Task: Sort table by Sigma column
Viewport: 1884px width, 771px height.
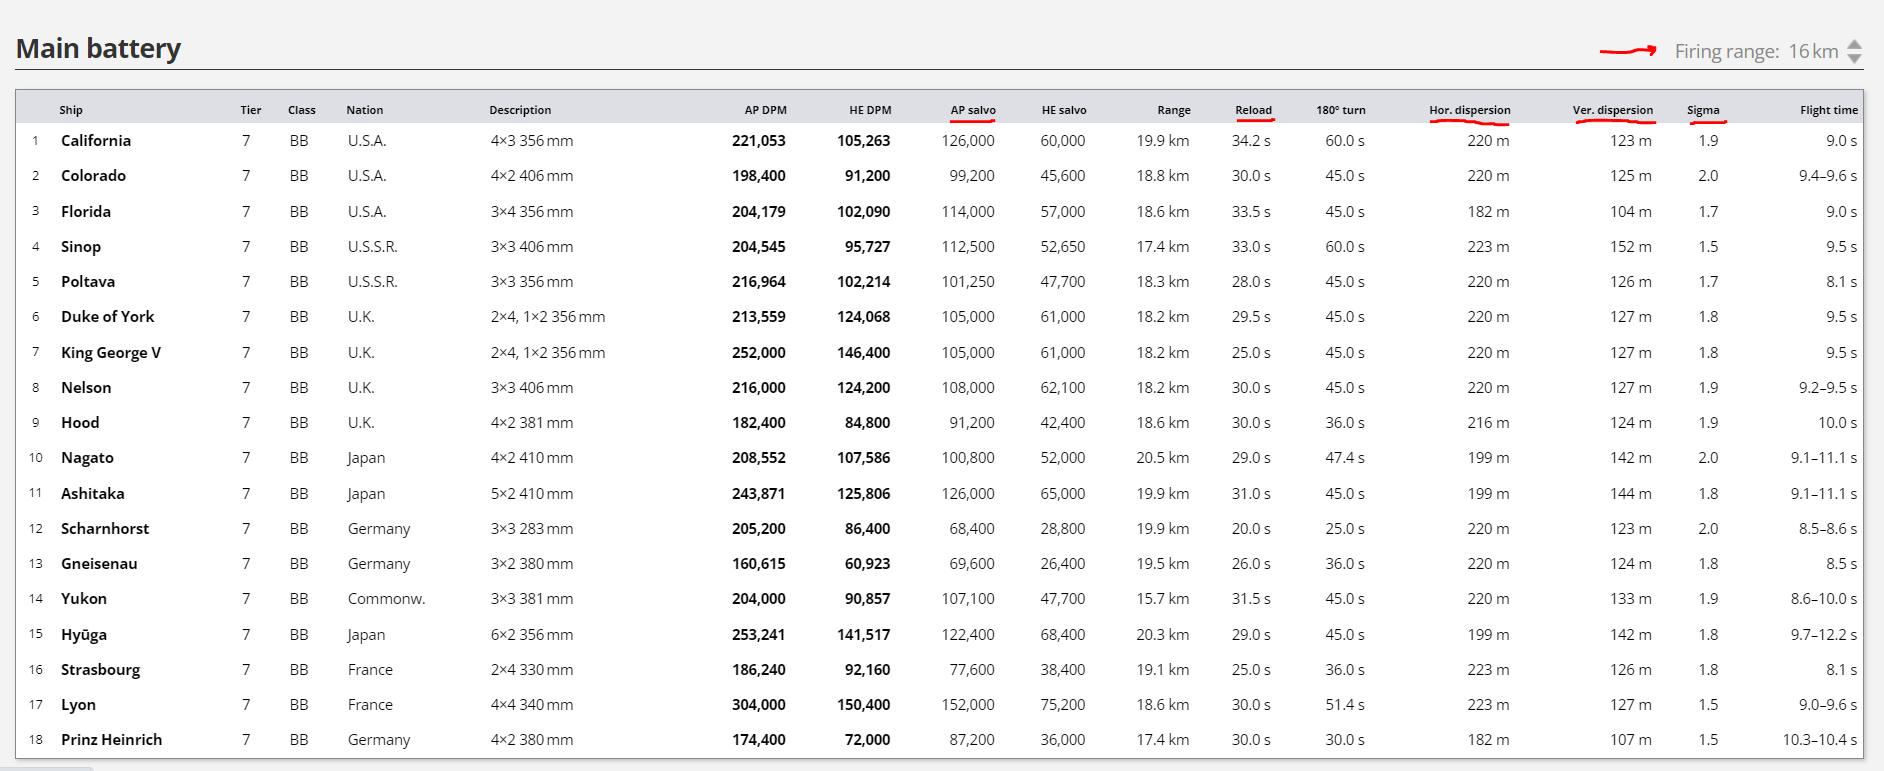Action: pyautogui.click(x=1702, y=110)
